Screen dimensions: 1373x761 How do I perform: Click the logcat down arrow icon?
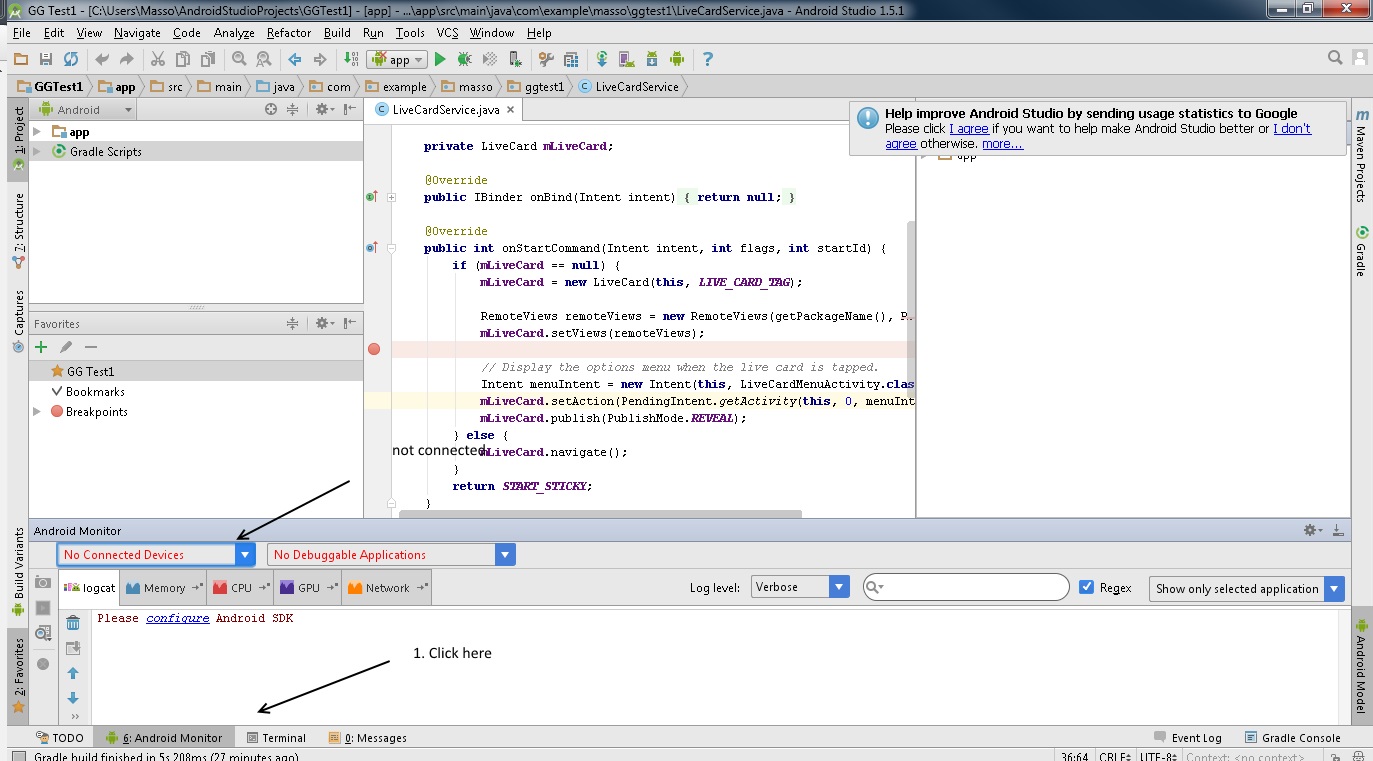(73, 698)
